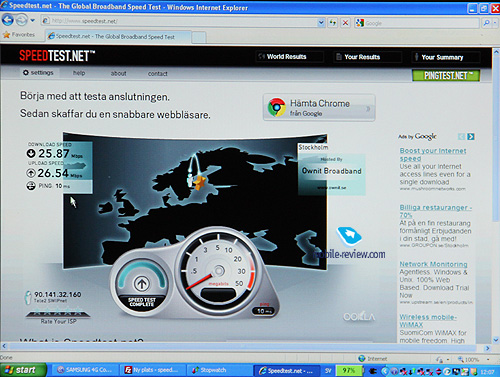Click the Ownit Broadband host name
The image size is (500, 377).
tap(332, 171)
